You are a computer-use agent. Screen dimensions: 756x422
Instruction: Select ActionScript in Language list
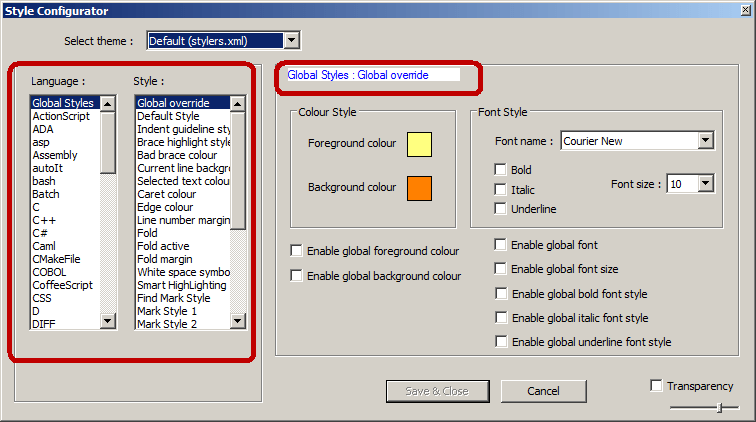click(x=65, y=116)
